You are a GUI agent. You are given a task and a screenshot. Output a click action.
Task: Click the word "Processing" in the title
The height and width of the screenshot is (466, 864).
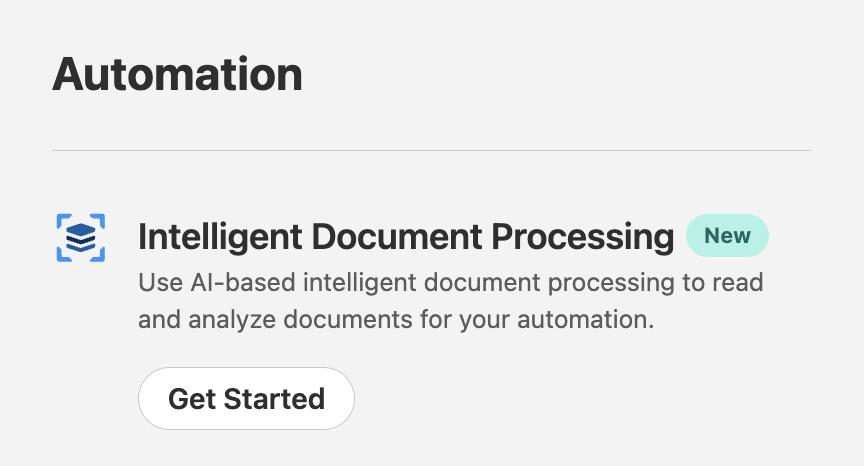click(583, 237)
